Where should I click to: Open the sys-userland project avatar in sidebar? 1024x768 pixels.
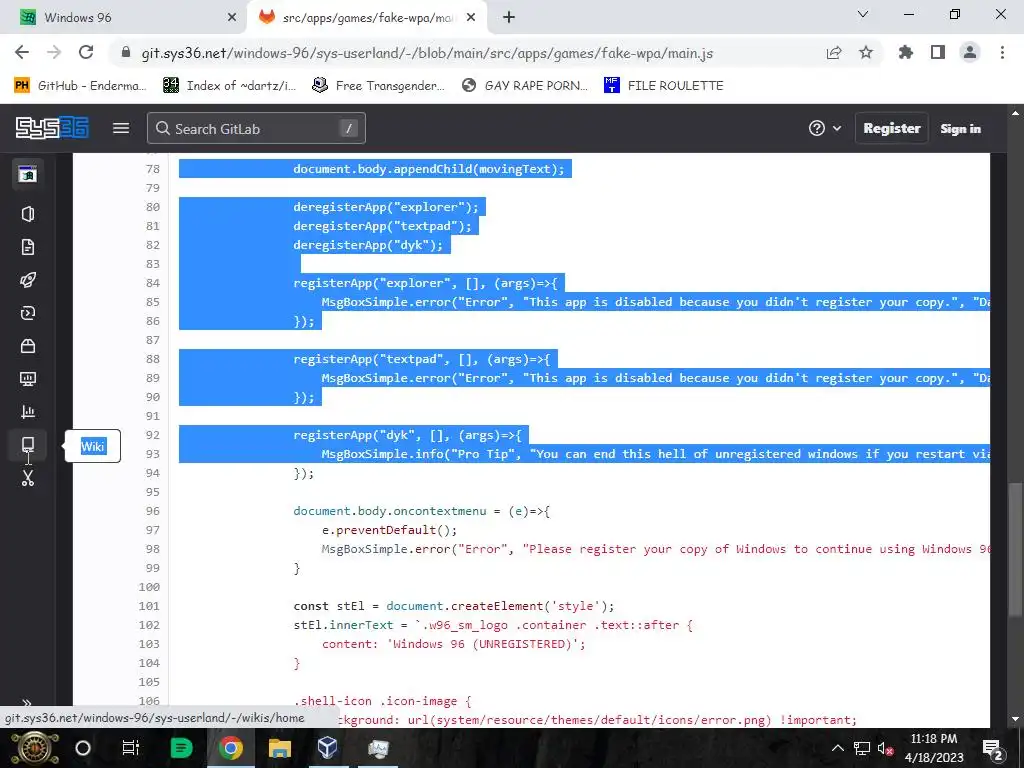pyautogui.click(x=27, y=174)
